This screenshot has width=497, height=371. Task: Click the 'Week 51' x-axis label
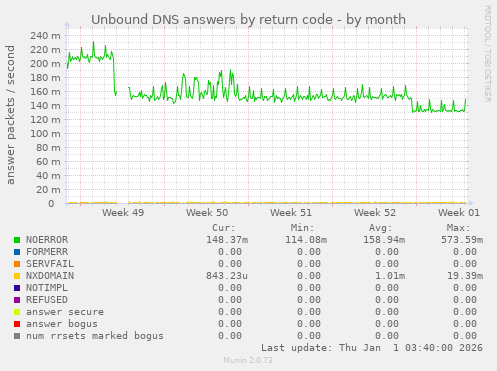pos(291,213)
